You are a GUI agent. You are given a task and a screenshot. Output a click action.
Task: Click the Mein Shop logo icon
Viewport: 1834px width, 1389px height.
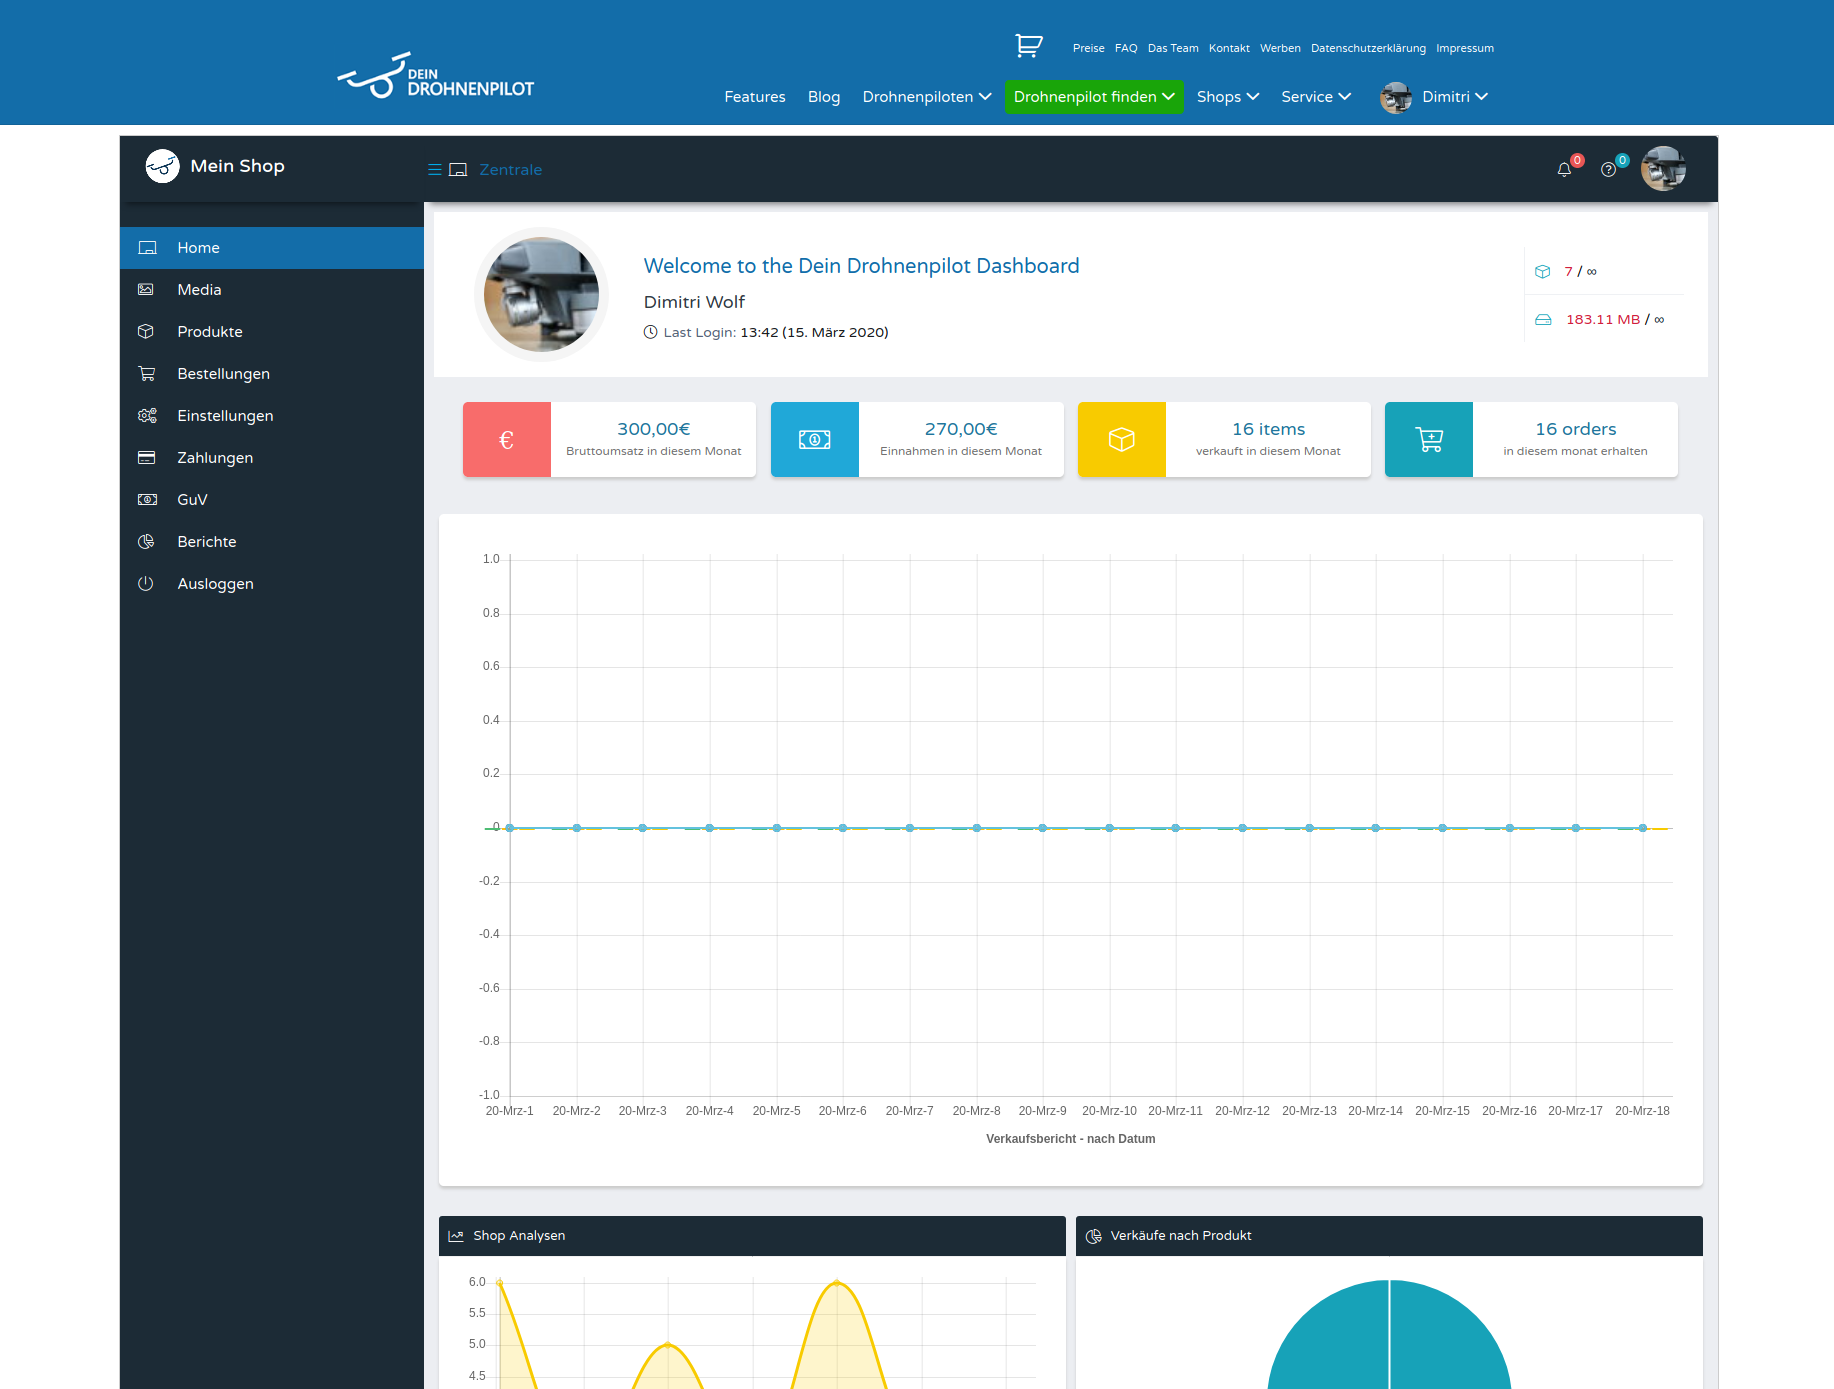(x=162, y=166)
